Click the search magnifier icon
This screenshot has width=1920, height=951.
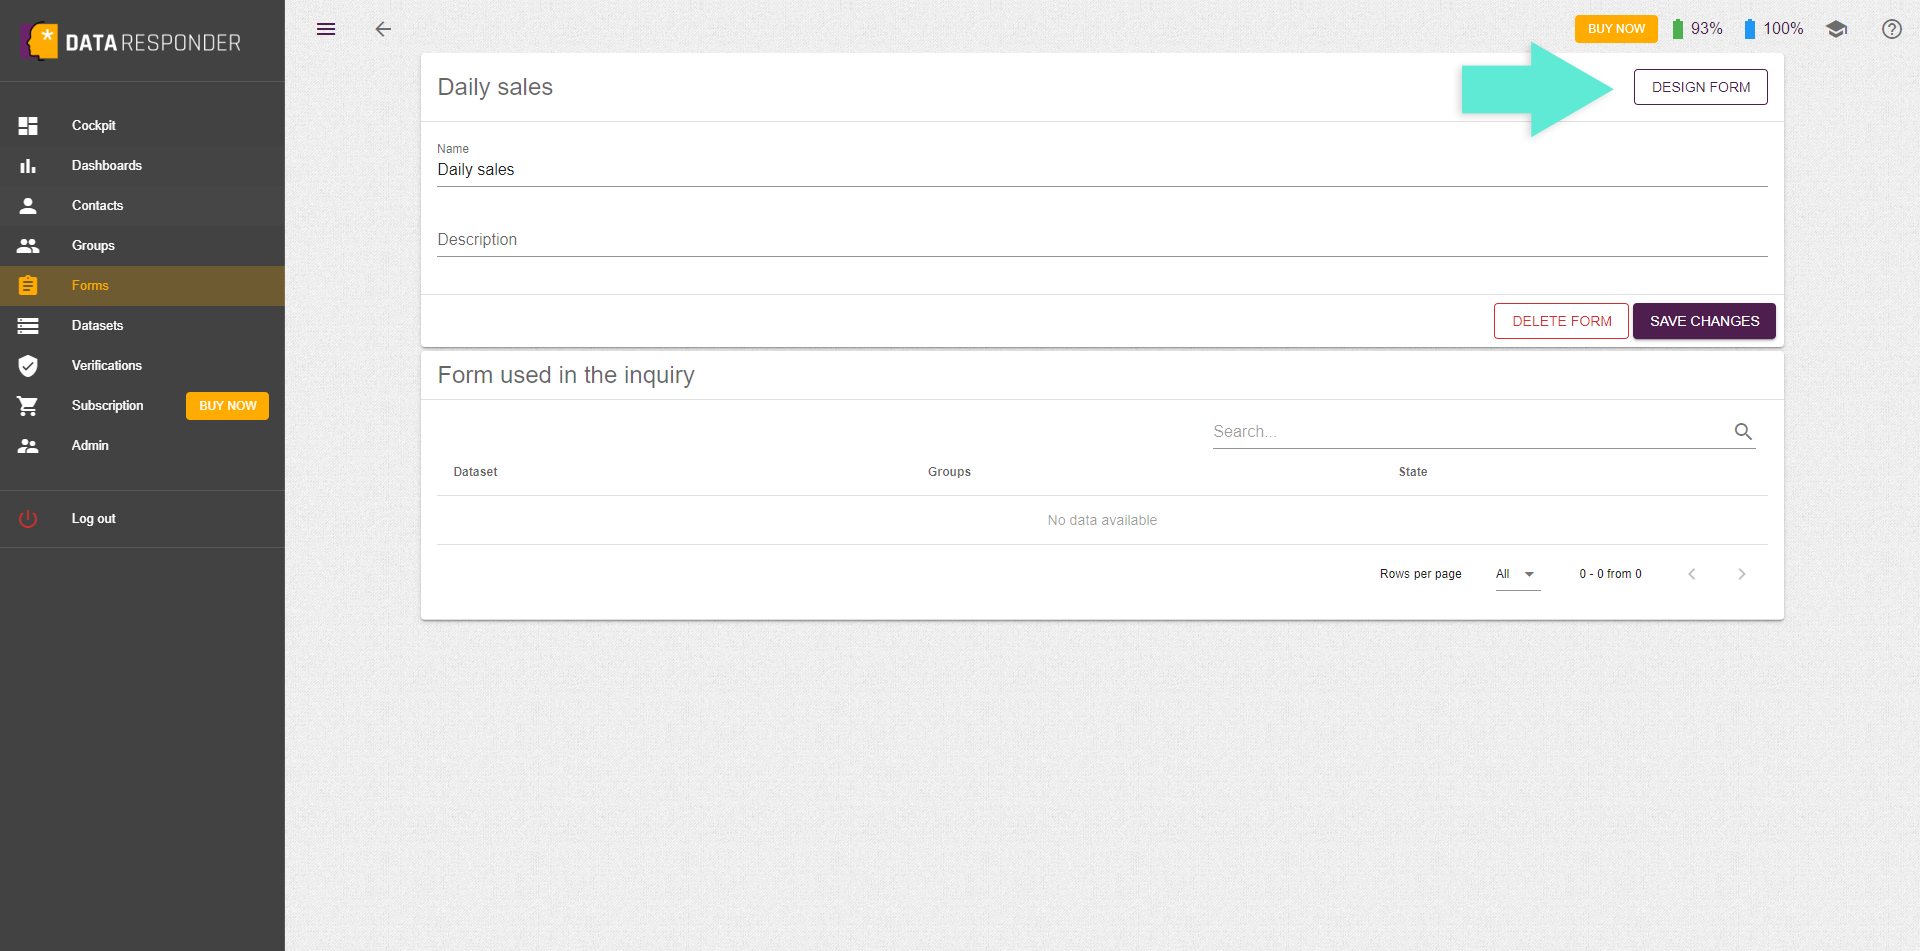coord(1743,432)
